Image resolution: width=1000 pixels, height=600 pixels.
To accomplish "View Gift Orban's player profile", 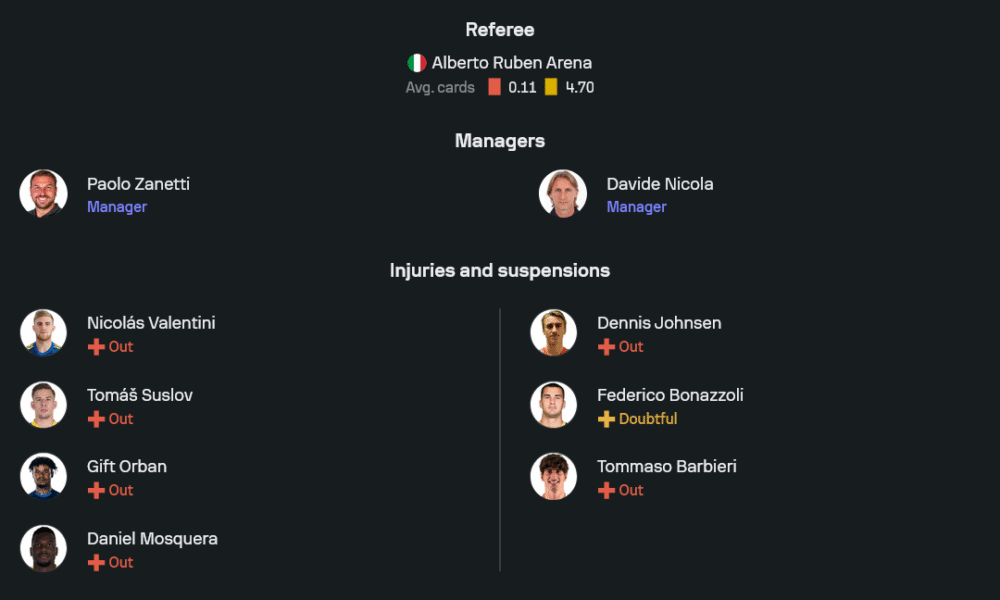I will tap(127, 467).
